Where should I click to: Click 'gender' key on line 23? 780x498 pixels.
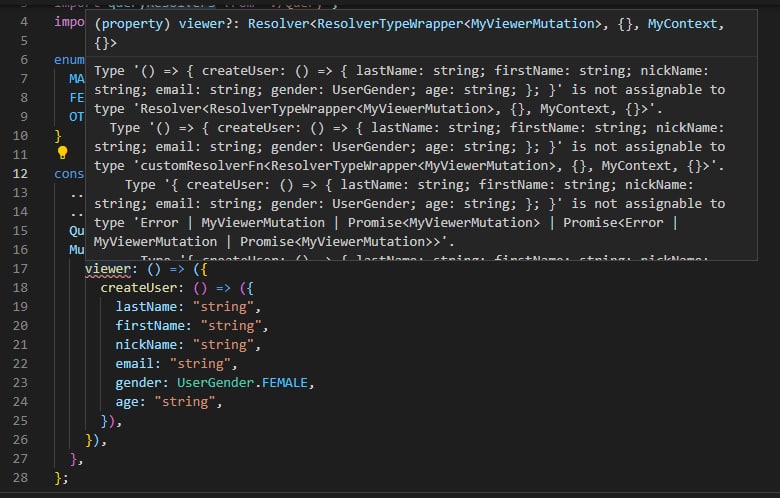pyautogui.click(x=138, y=383)
